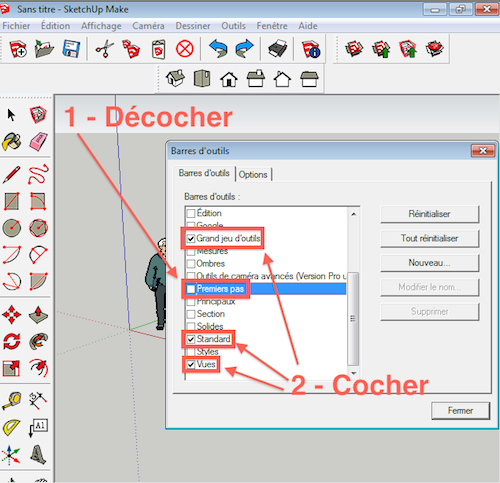Open the Aide menu
Image resolution: width=500 pixels, height=483 pixels.
point(308,26)
